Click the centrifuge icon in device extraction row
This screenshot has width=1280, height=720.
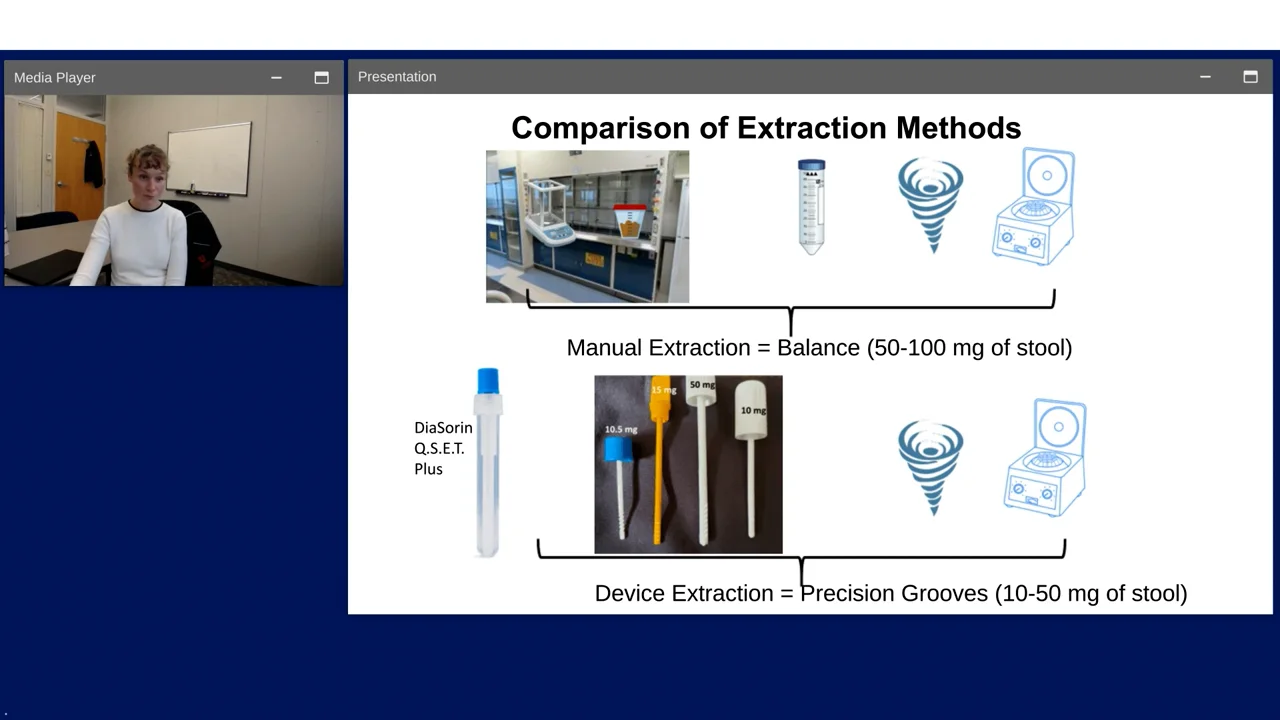(x=1045, y=458)
